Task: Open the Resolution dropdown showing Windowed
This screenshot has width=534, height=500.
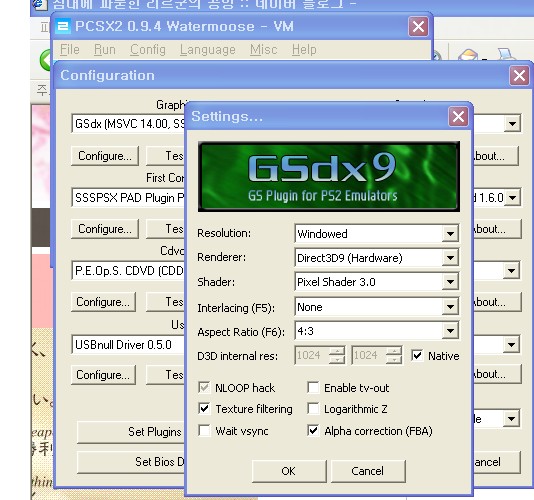Action: 376,234
